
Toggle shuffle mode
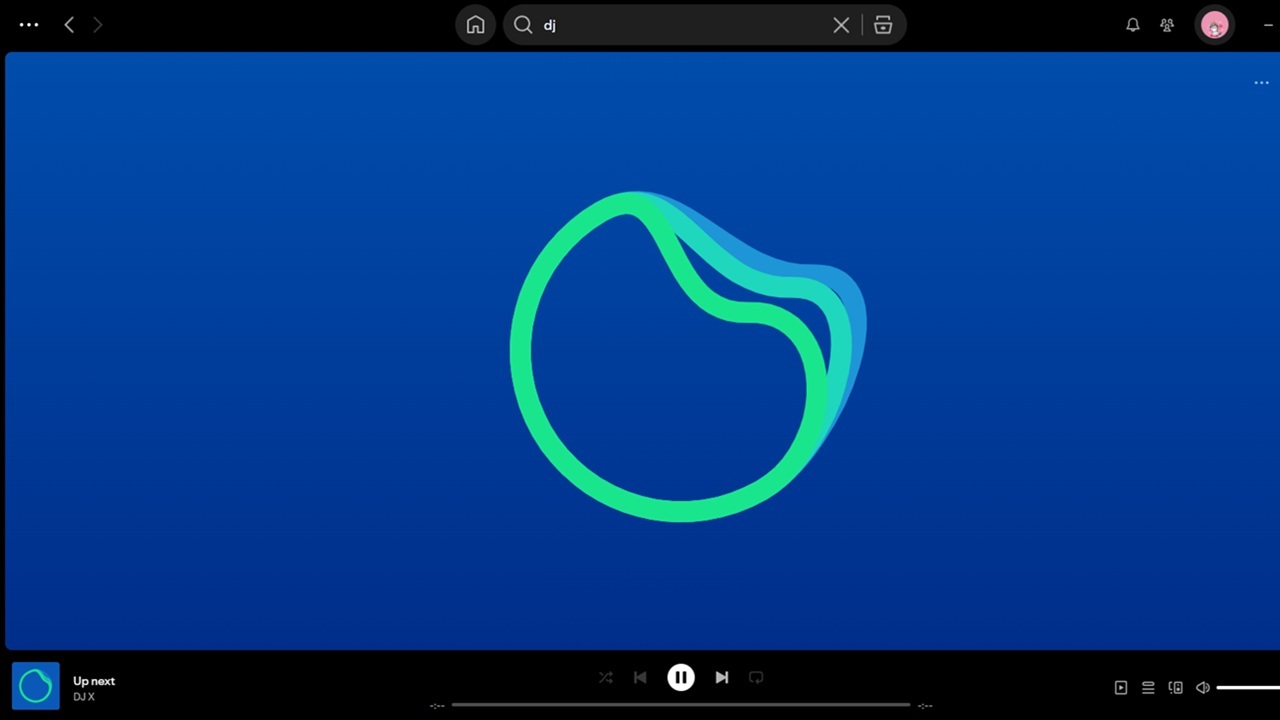(605, 677)
